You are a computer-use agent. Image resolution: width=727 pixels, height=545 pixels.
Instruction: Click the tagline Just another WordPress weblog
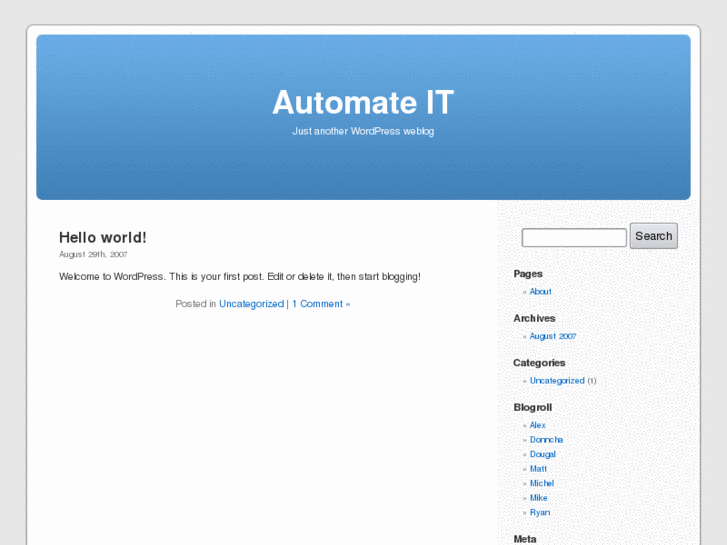(x=363, y=131)
